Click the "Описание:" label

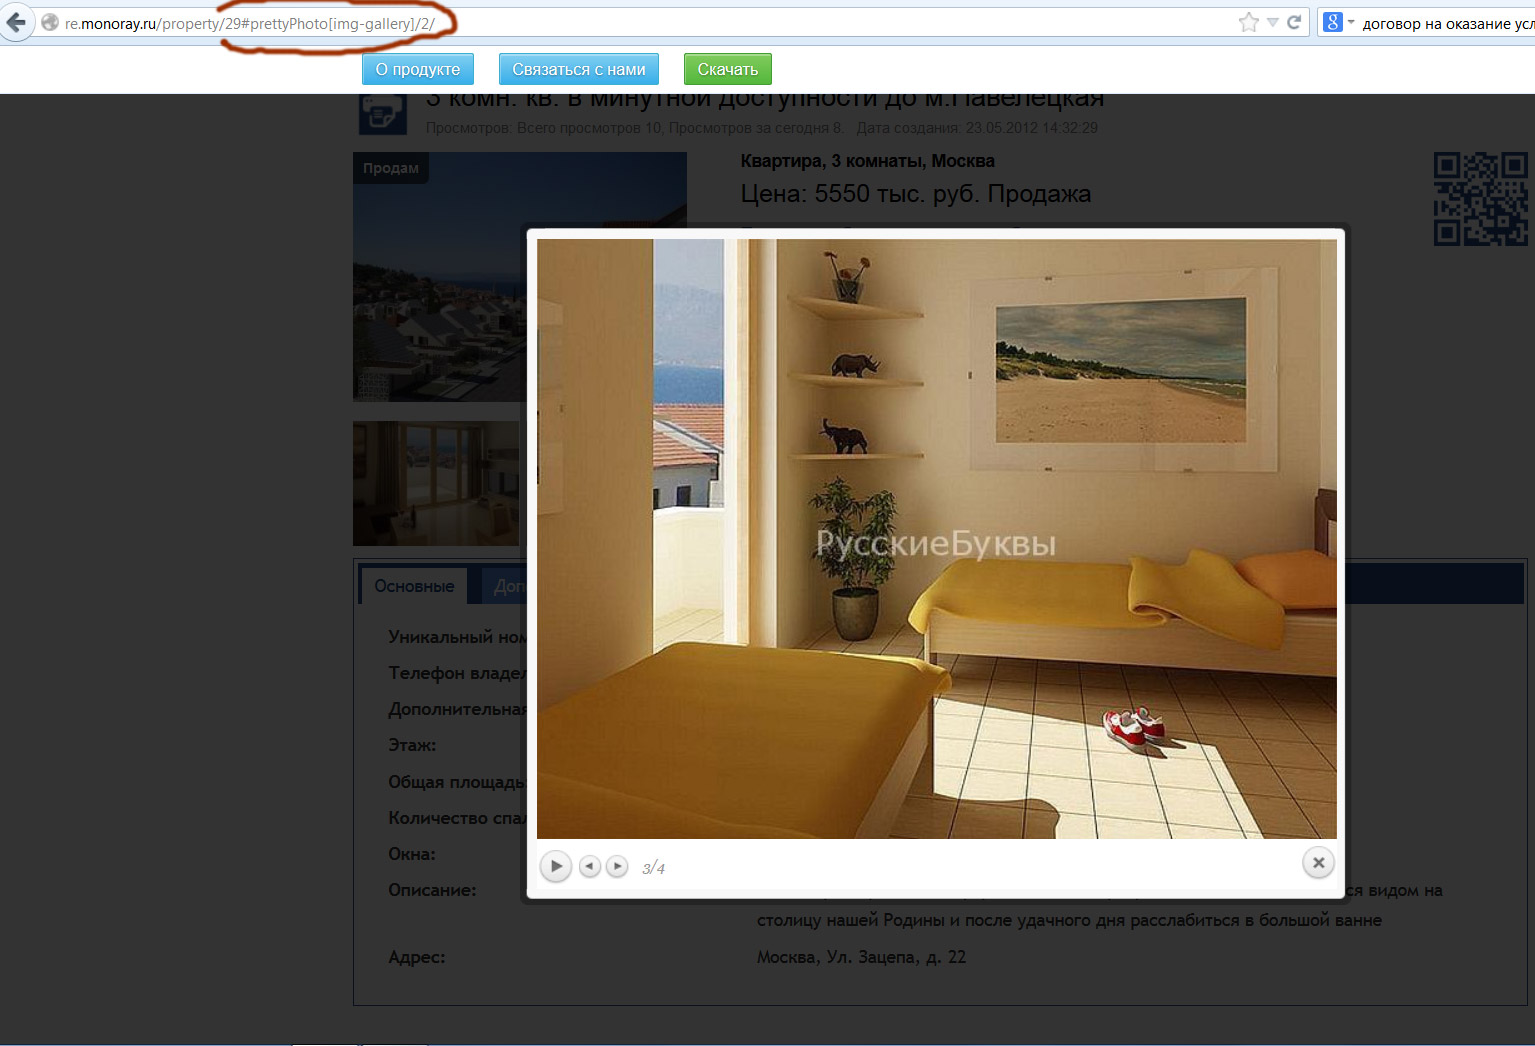[432, 890]
